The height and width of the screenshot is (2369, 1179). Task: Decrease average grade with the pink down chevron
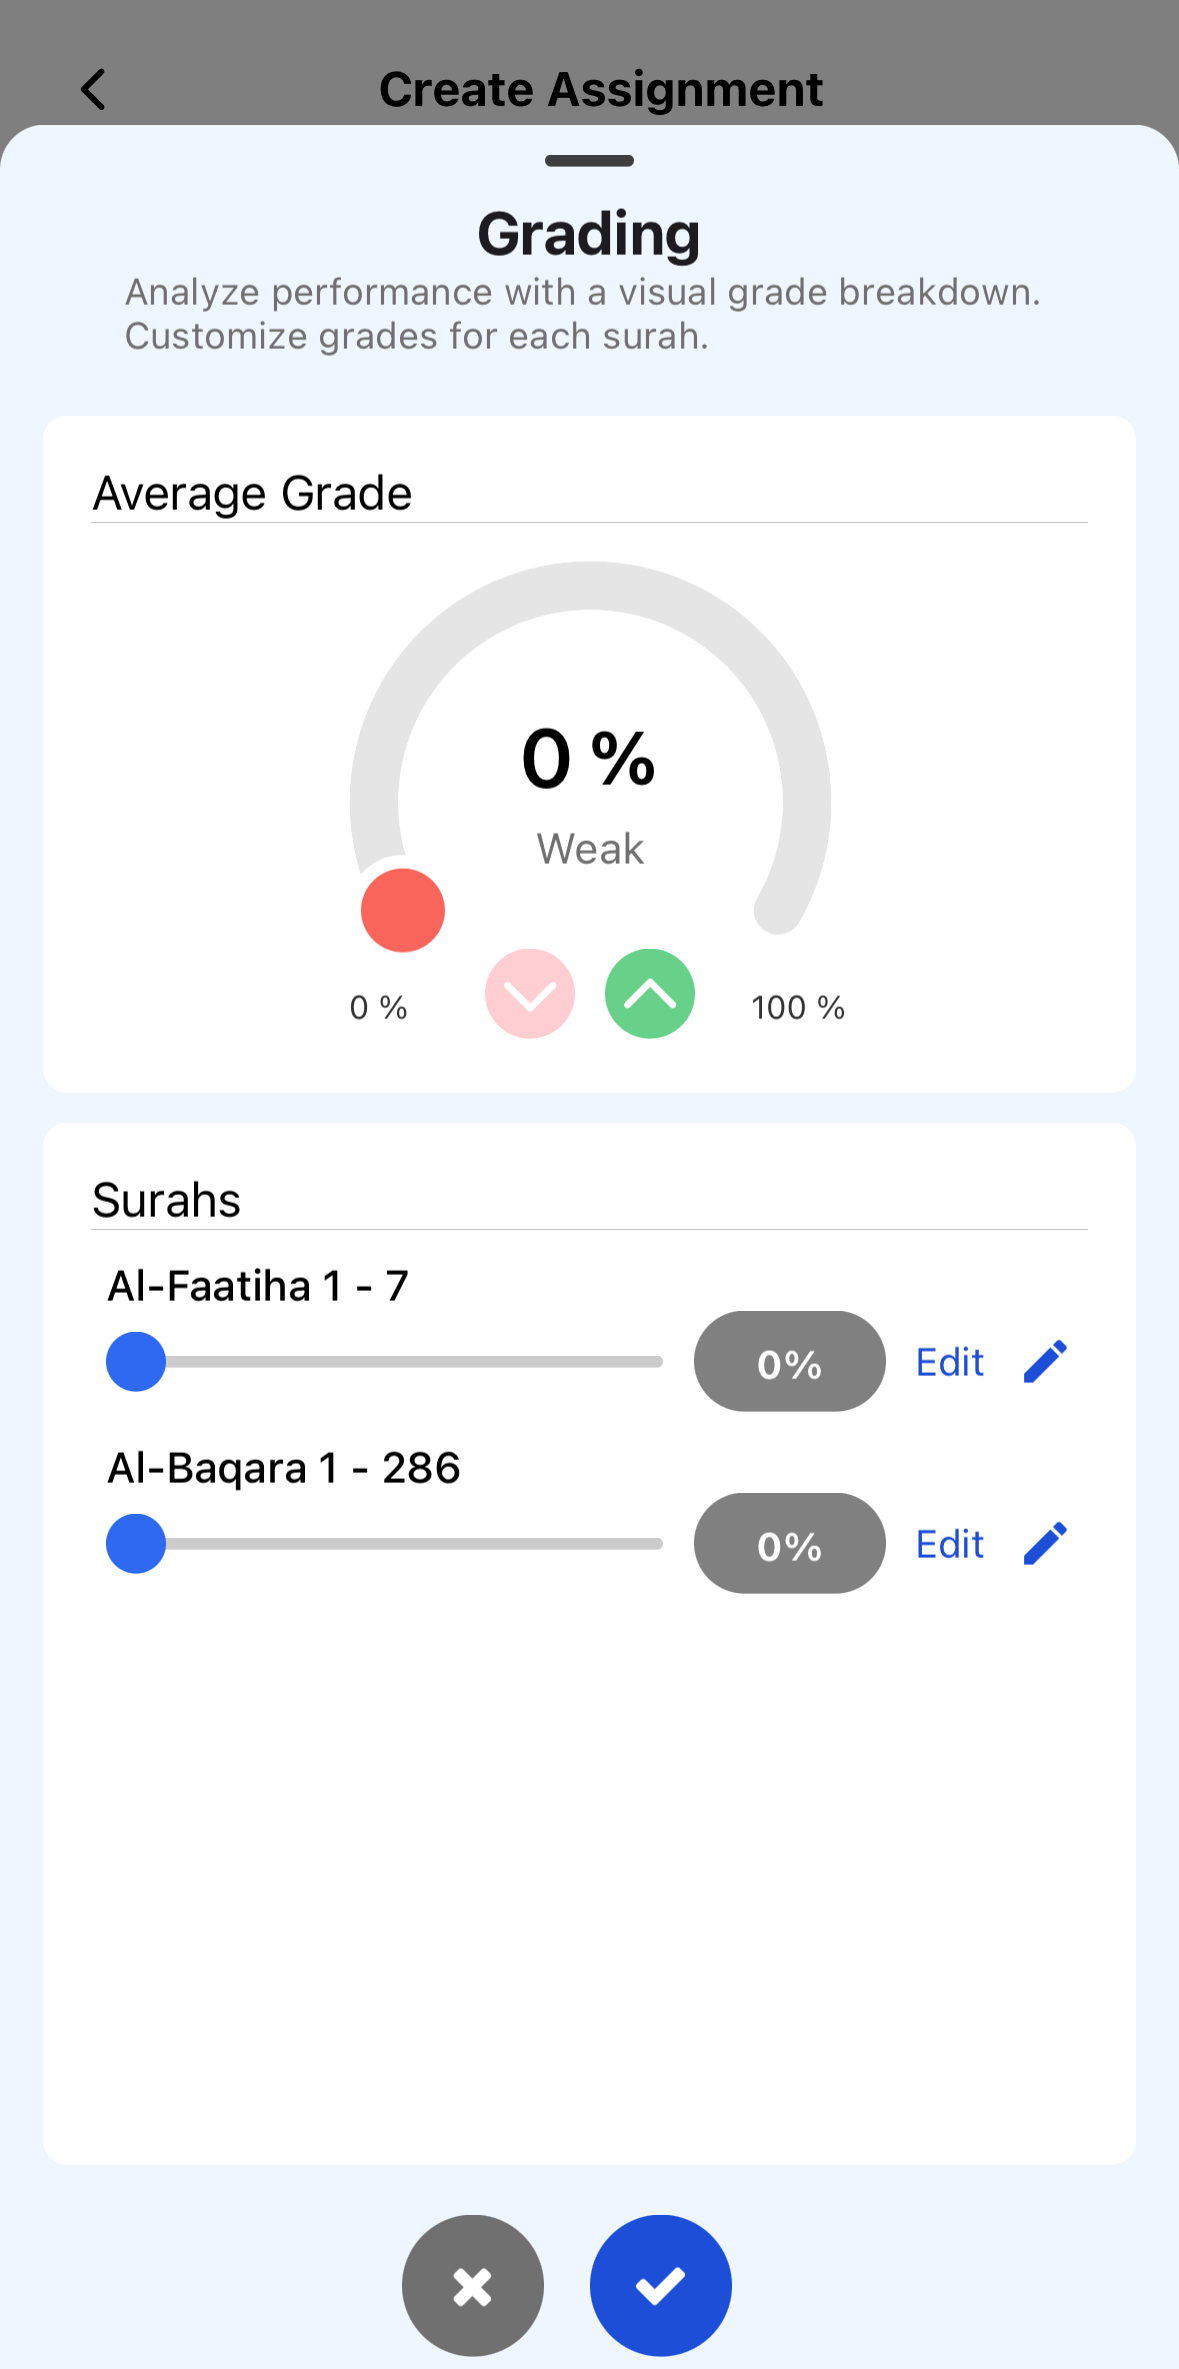(530, 994)
